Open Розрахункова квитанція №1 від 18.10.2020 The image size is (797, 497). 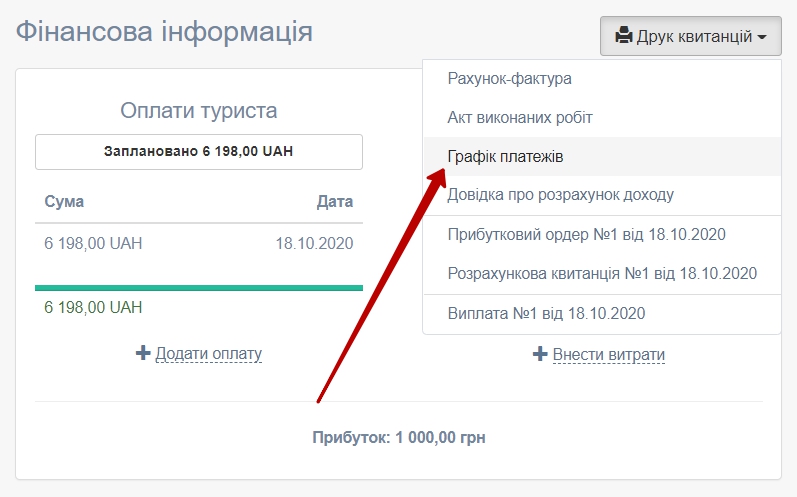(x=601, y=273)
